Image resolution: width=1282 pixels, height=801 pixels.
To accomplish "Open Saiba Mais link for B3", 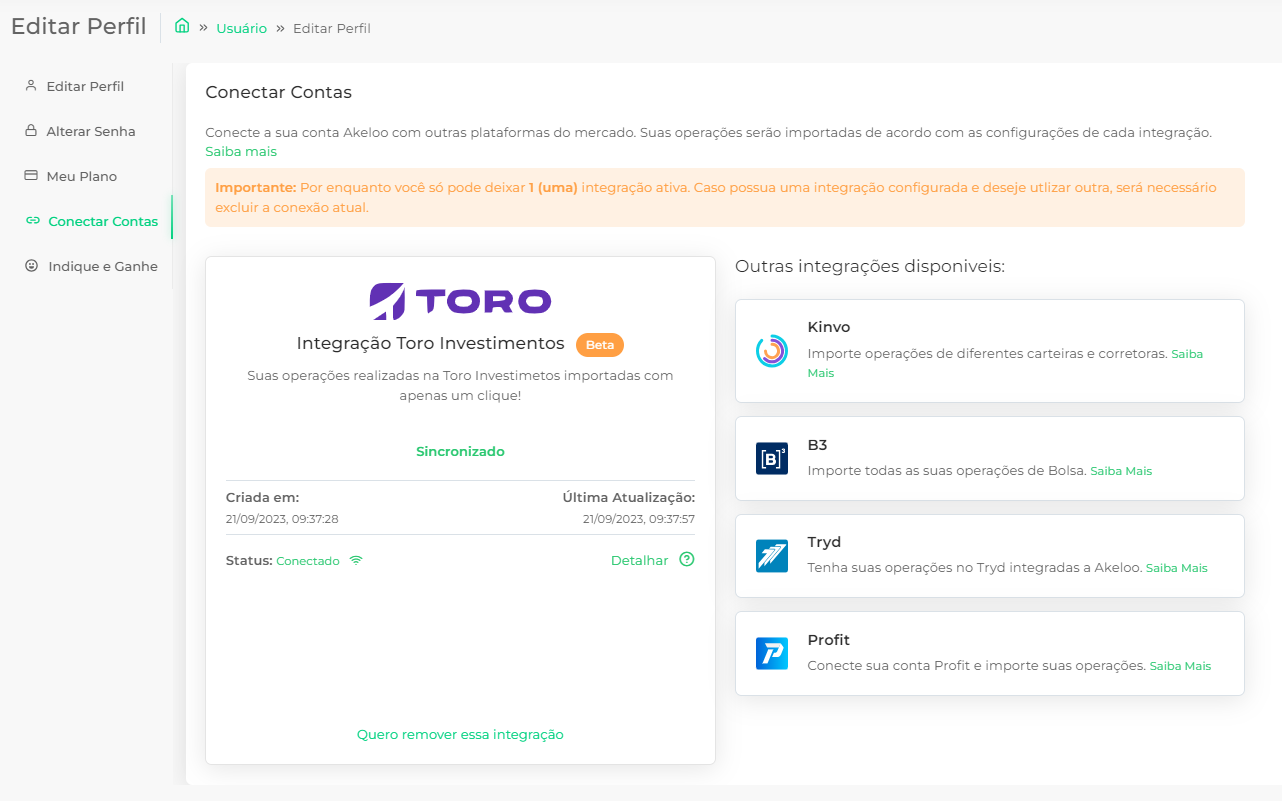I will [x=1121, y=471].
